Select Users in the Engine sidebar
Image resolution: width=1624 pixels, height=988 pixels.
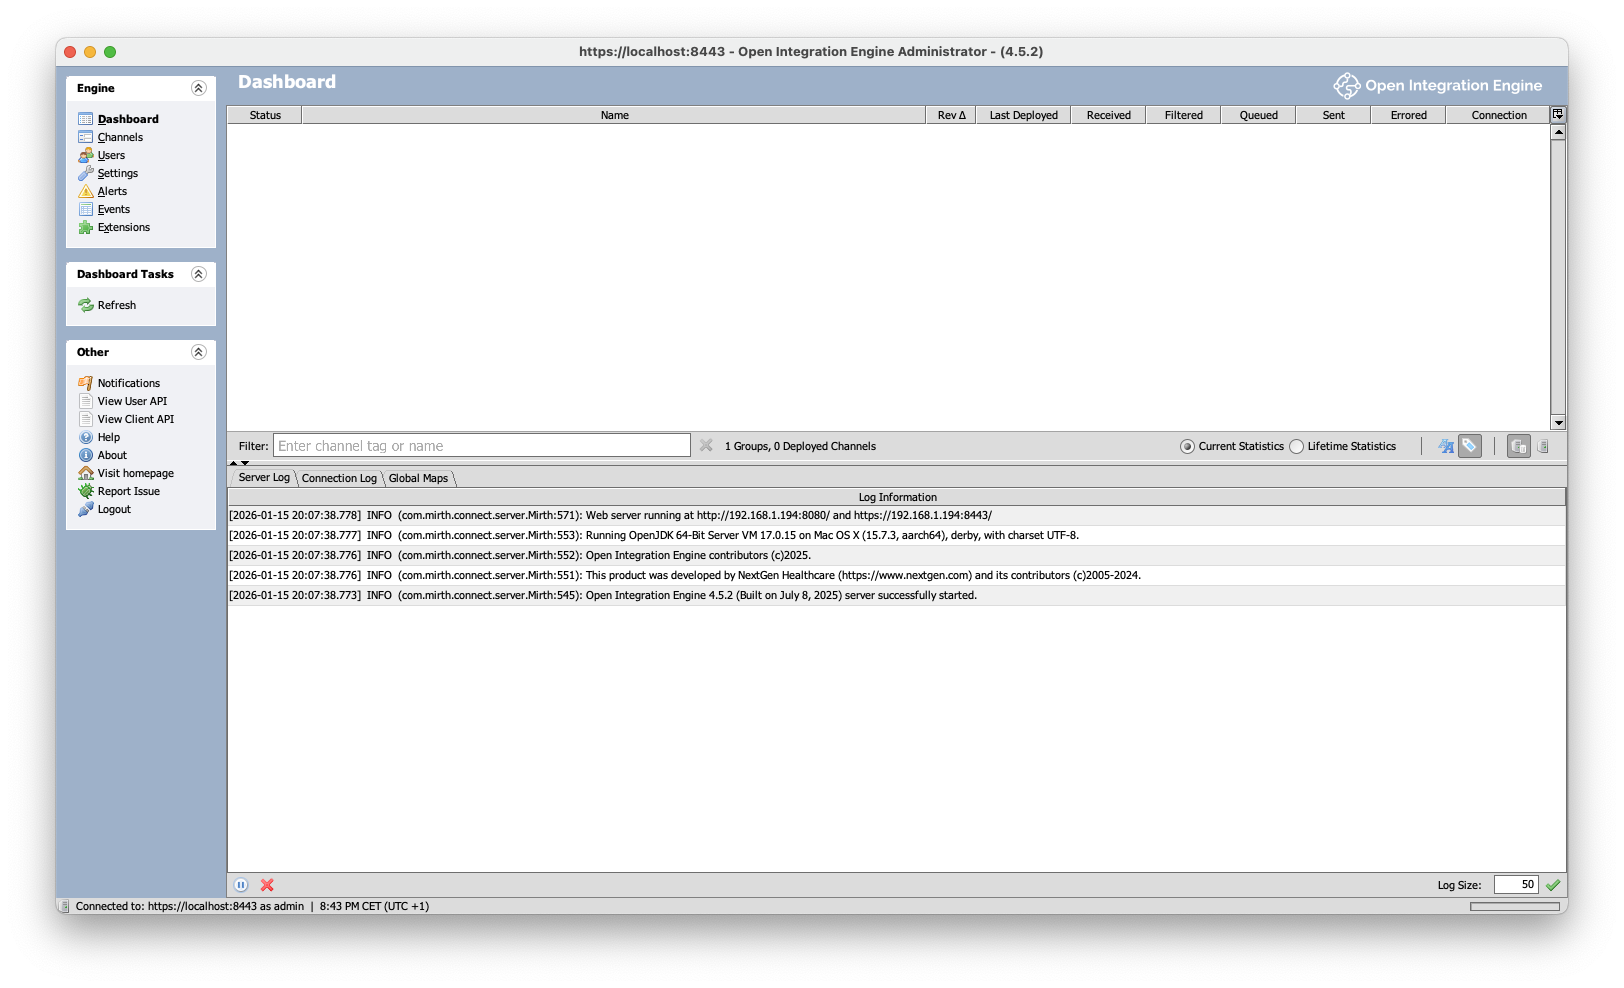(x=110, y=155)
